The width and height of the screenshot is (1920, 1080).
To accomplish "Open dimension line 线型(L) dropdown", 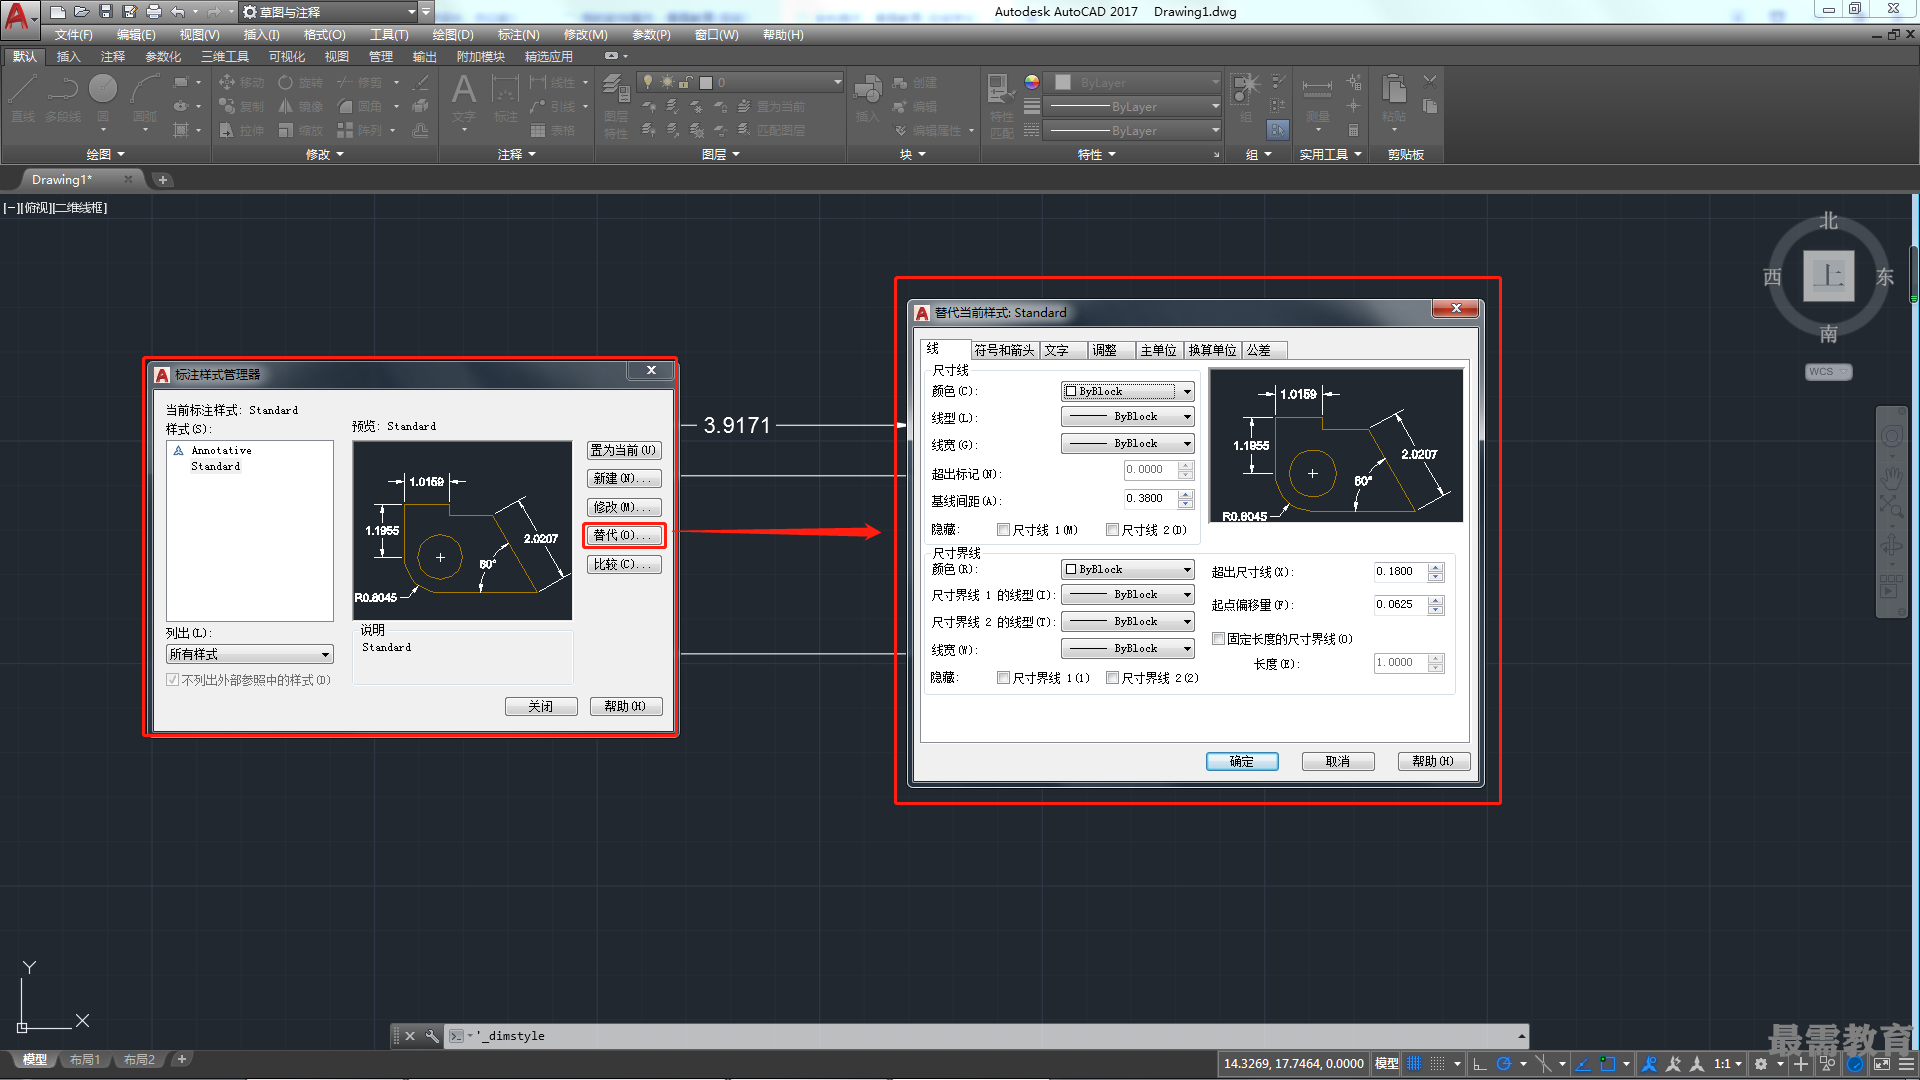I will pyautogui.click(x=1128, y=417).
